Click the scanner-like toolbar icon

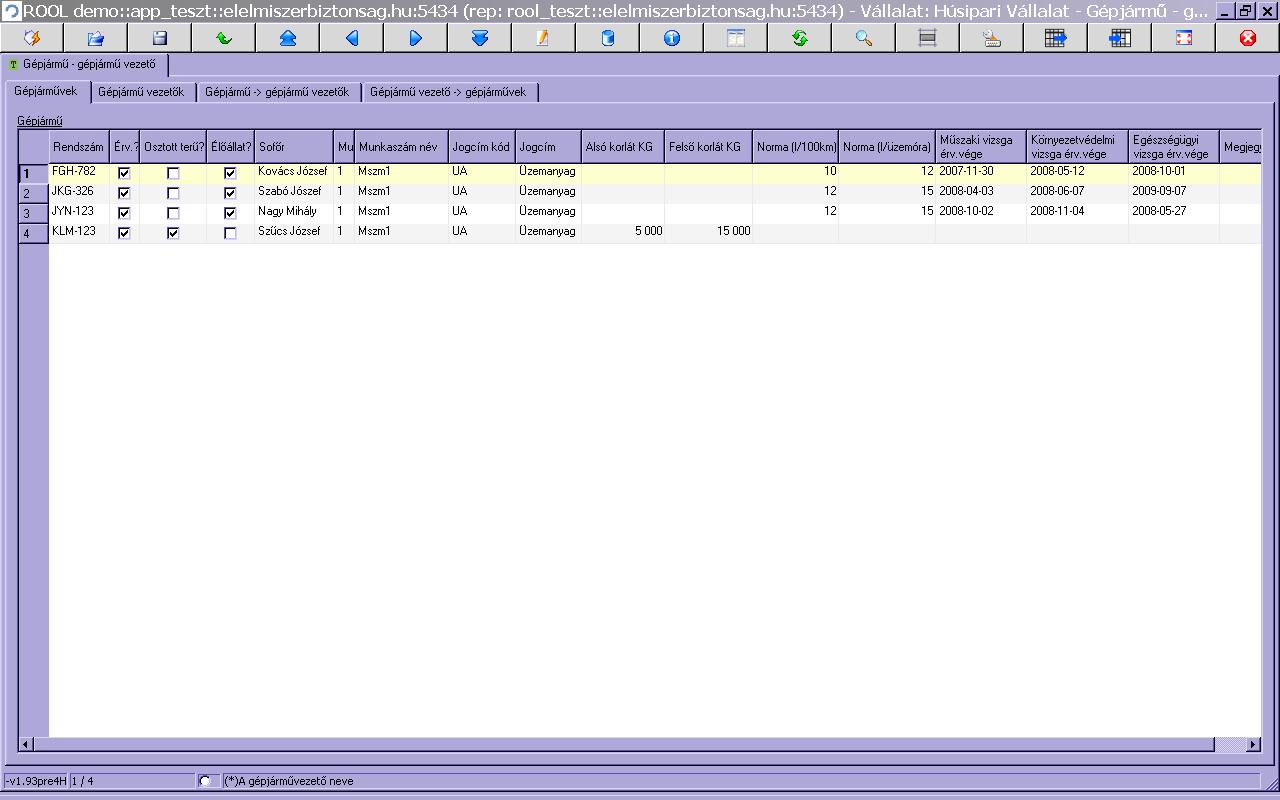992,38
